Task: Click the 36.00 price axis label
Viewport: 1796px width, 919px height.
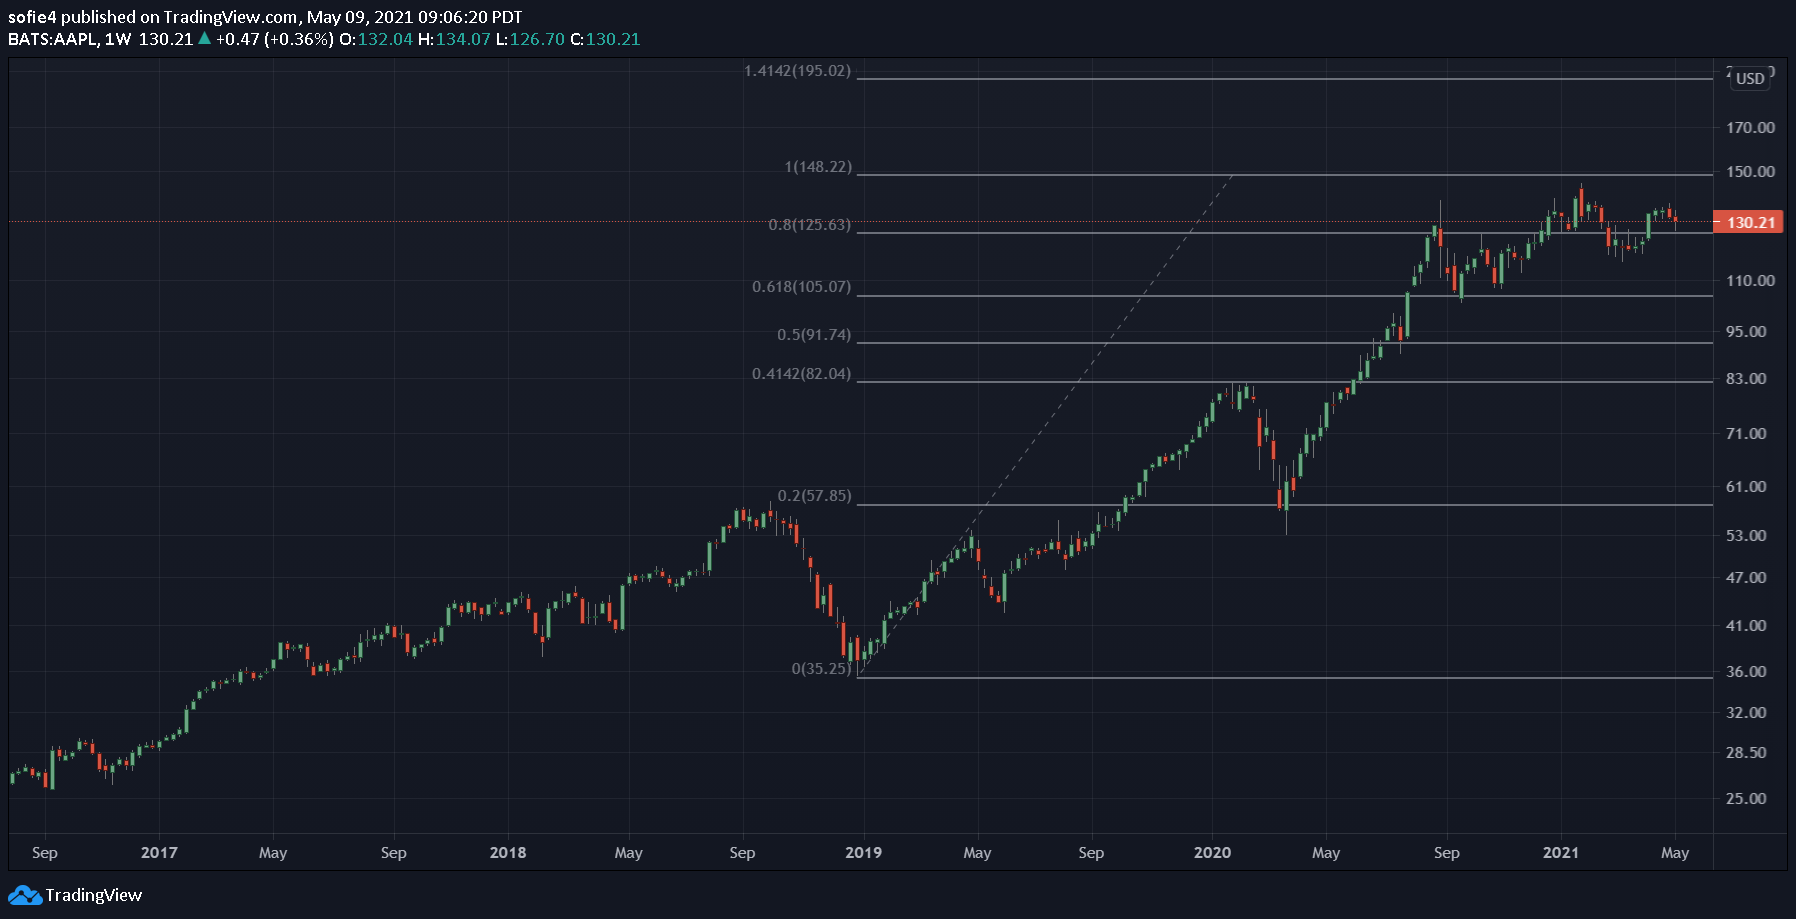Action: click(1746, 672)
